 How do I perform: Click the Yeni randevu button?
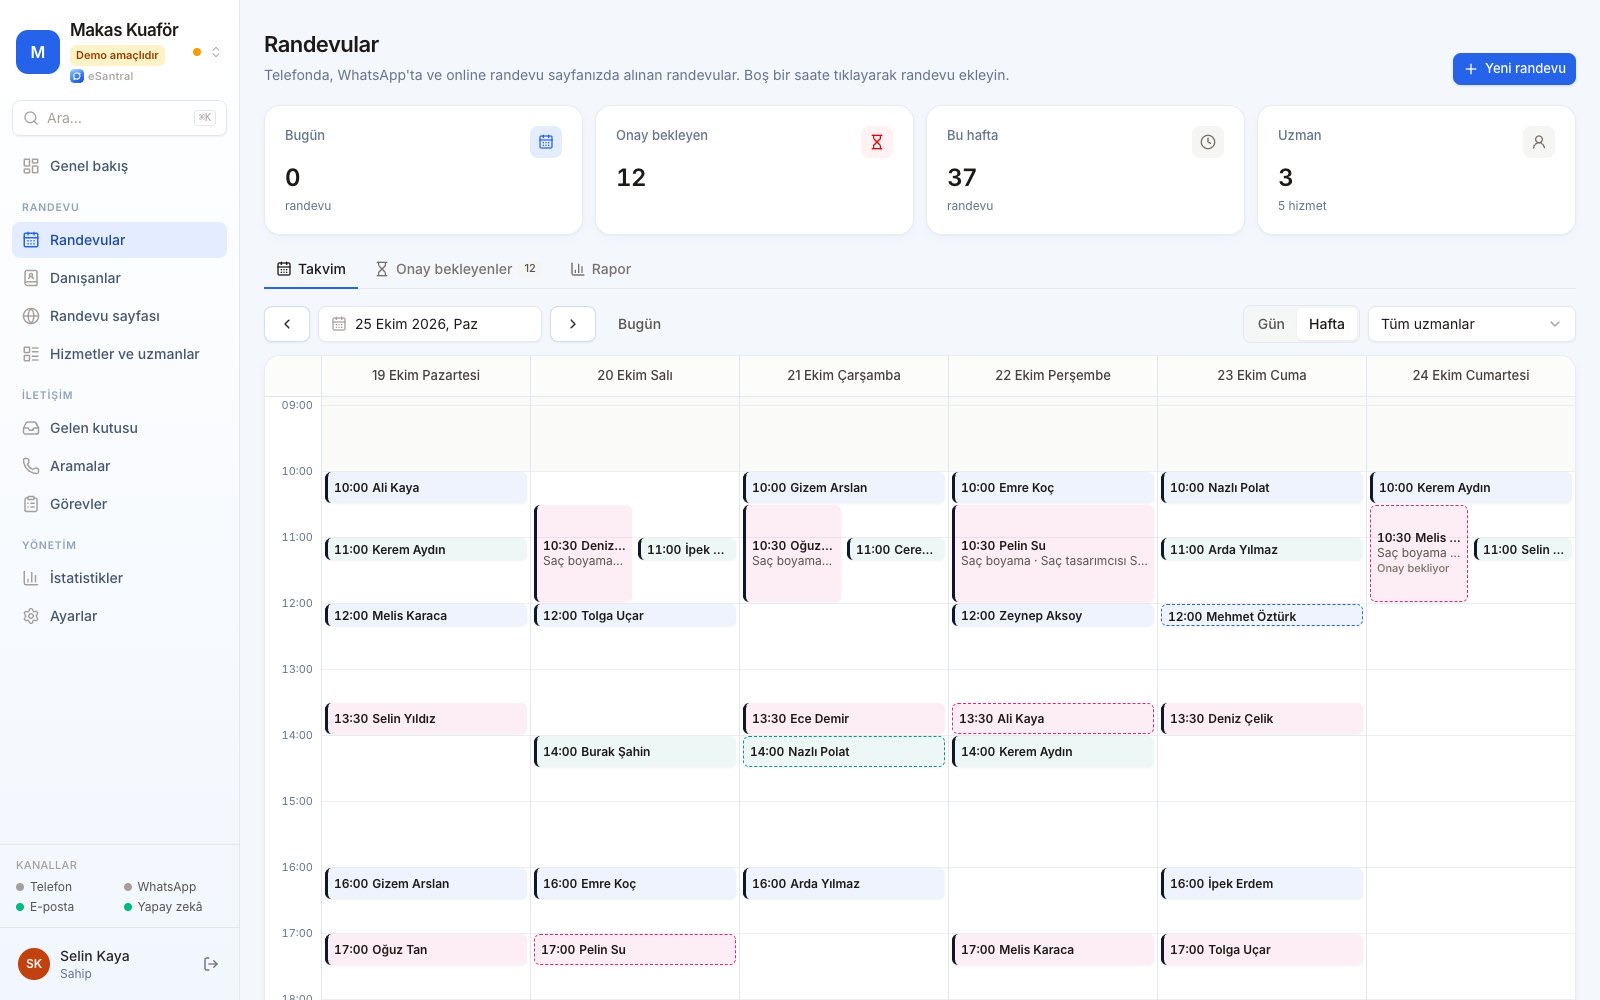point(1514,69)
